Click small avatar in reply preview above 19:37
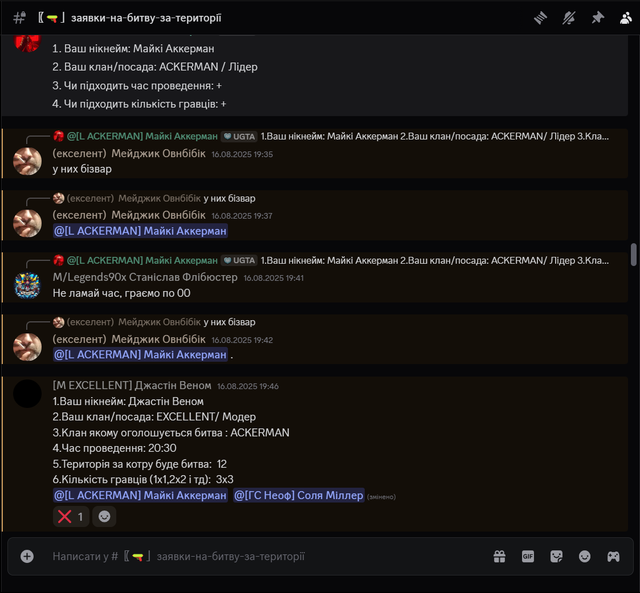 [x=58, y=198]
